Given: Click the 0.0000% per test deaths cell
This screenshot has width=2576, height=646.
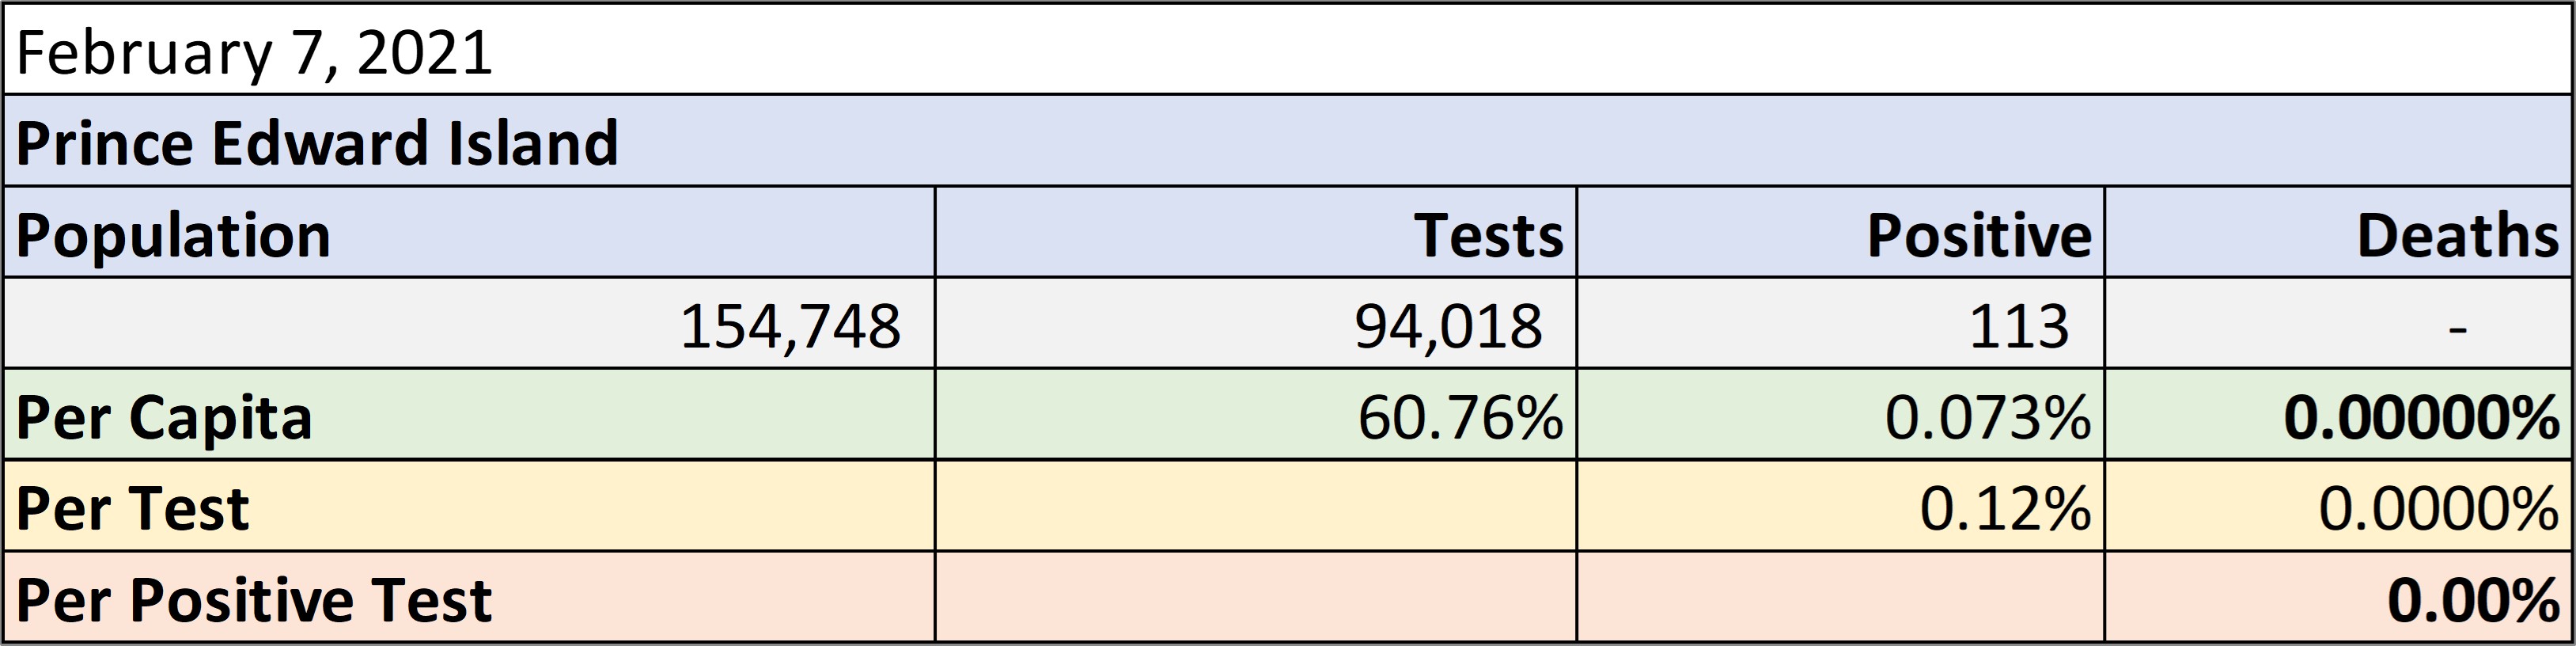Looking at the screenshot, I should [x=2339, y=506].
